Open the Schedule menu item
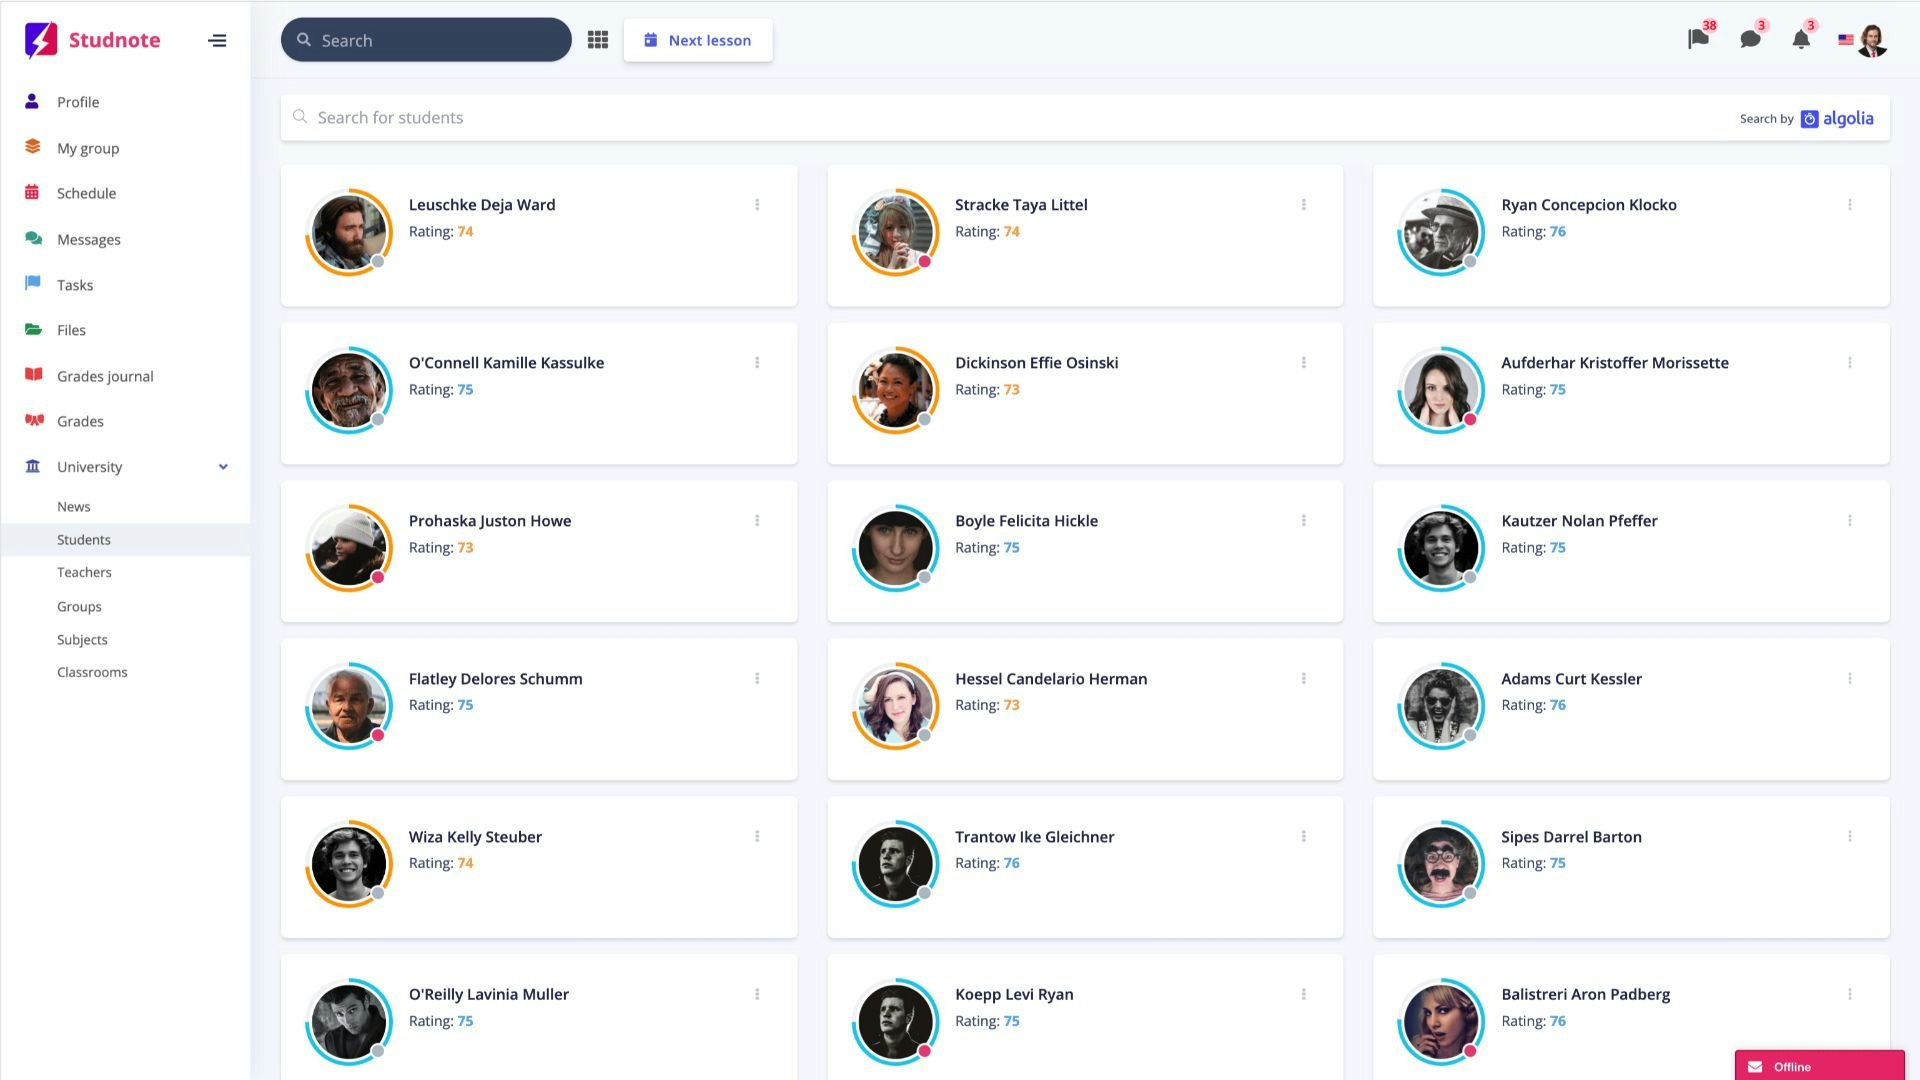Viewport: 1920px width, 1080px height. pos(86,193)
